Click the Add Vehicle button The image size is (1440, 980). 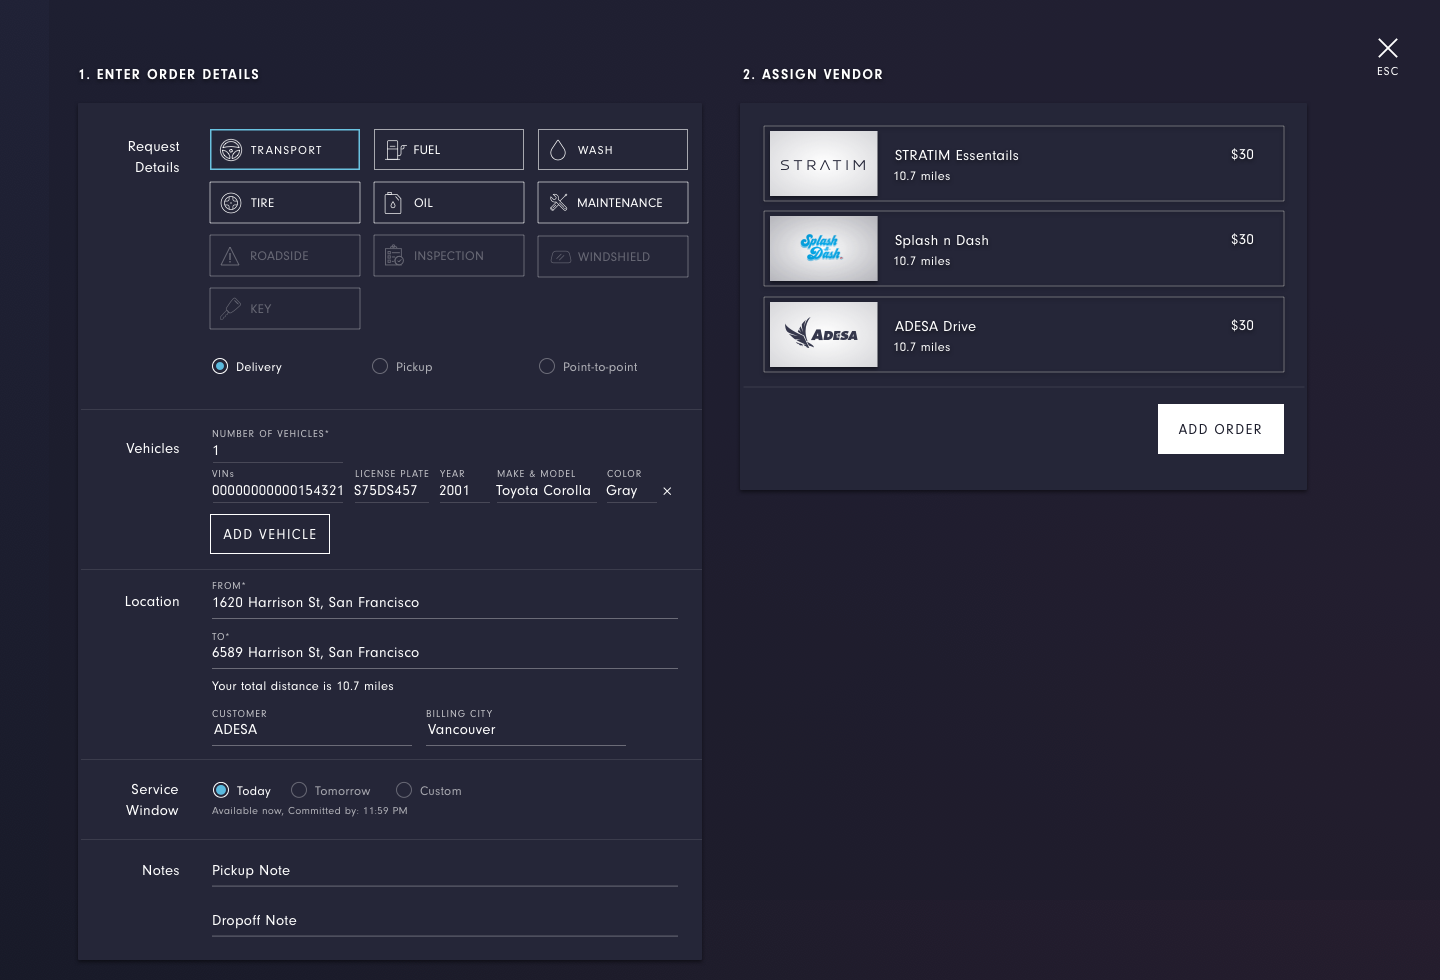(270, 534)
